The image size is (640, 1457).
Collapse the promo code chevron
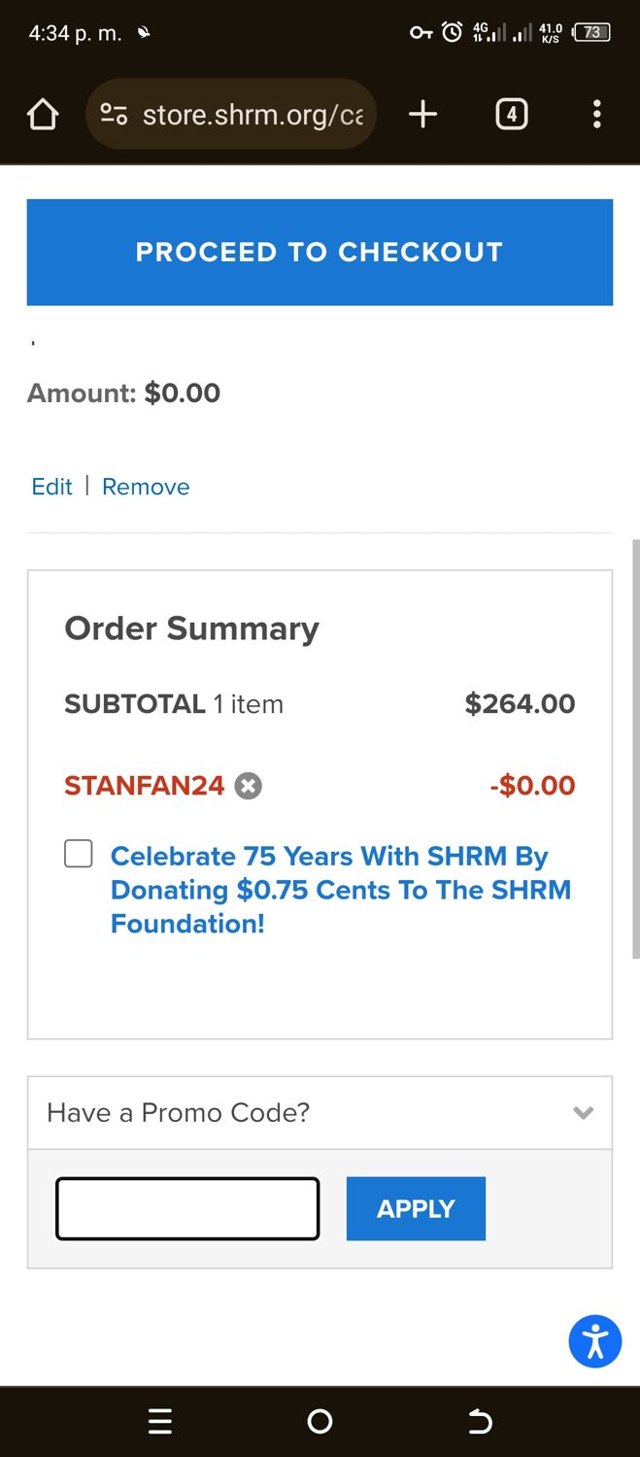click(583, 1113)
